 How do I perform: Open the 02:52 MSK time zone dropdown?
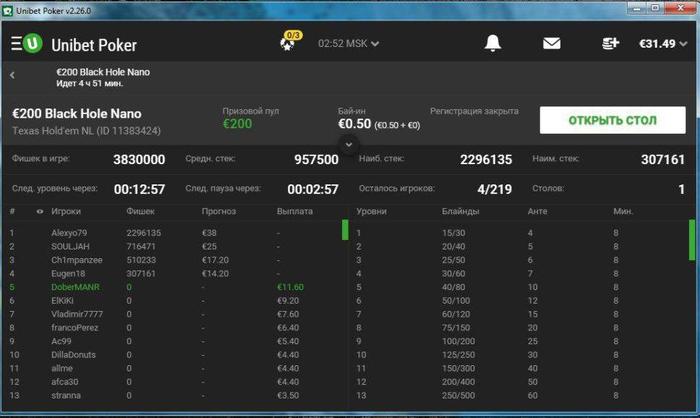[348, 44]
